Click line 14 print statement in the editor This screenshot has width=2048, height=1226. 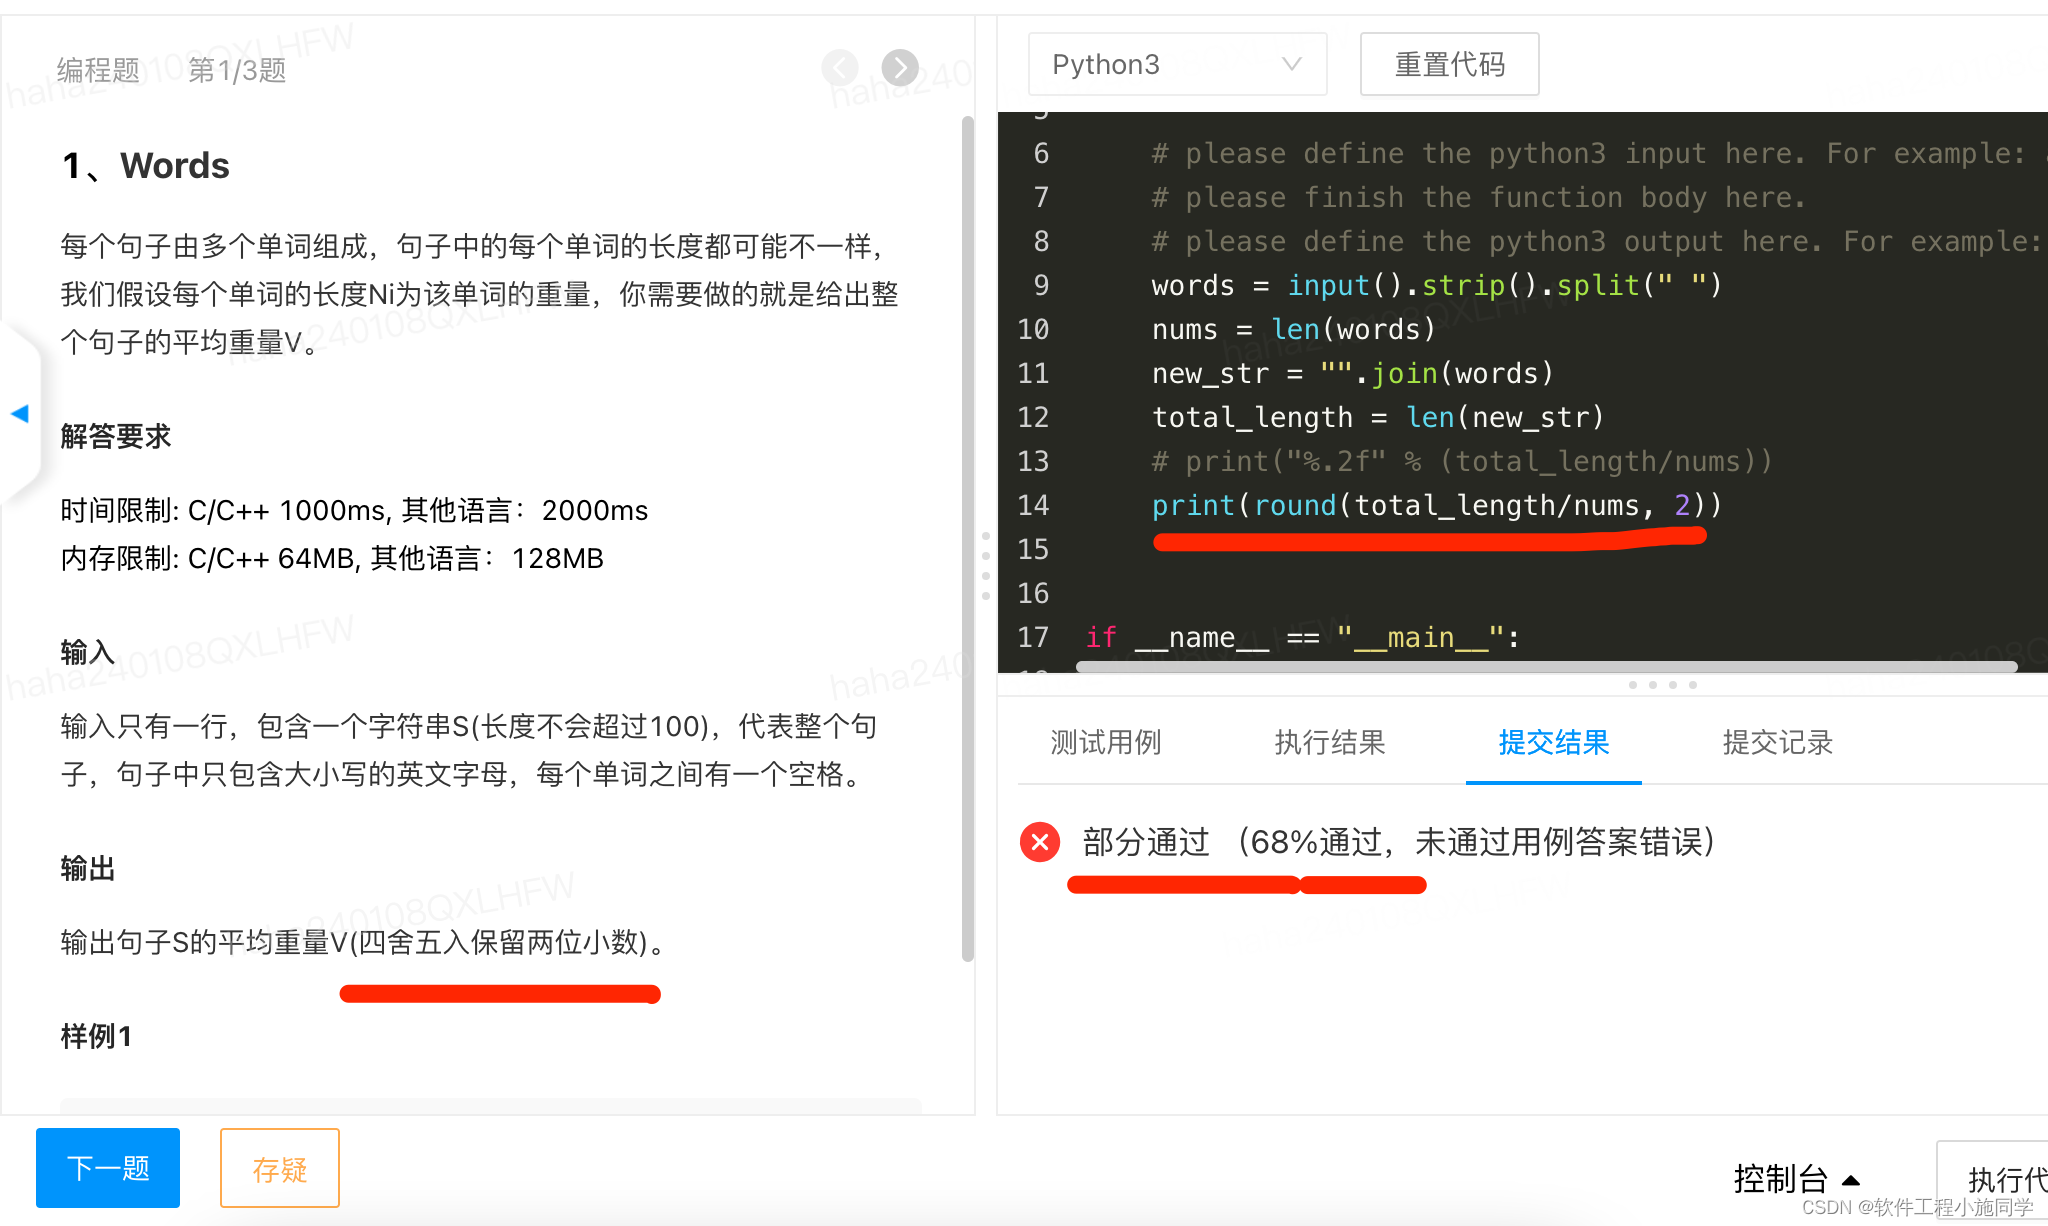click(1430, 506)
